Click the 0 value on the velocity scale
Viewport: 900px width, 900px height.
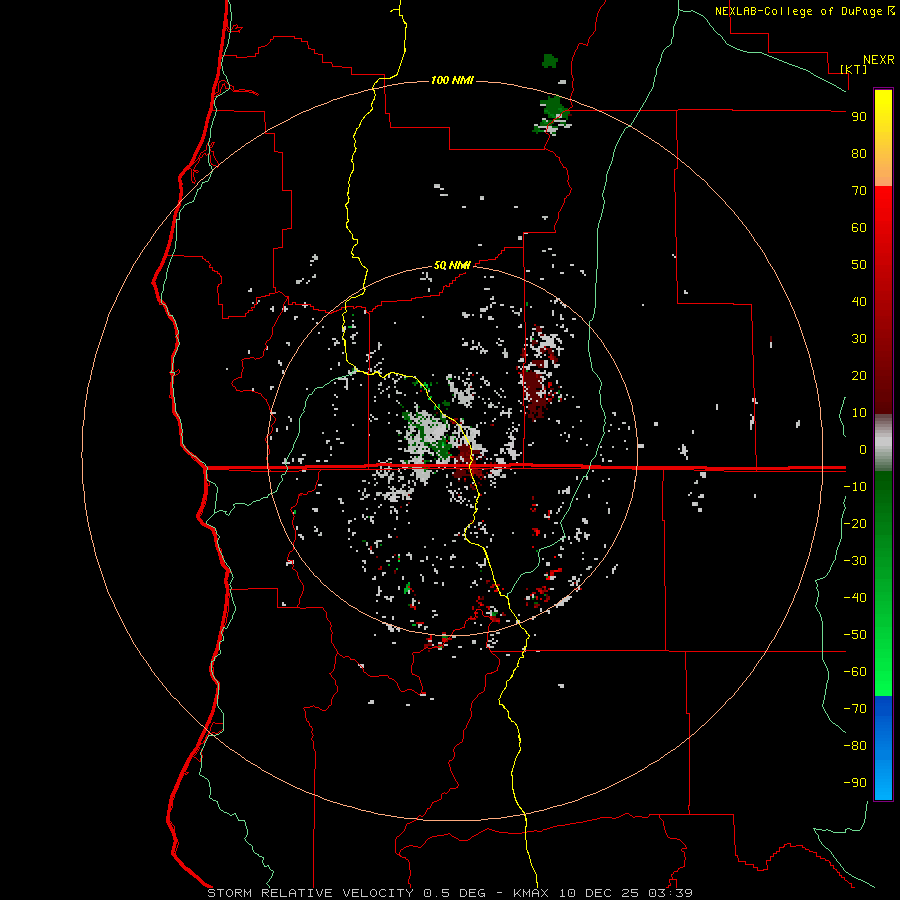(x=863, y=450)
